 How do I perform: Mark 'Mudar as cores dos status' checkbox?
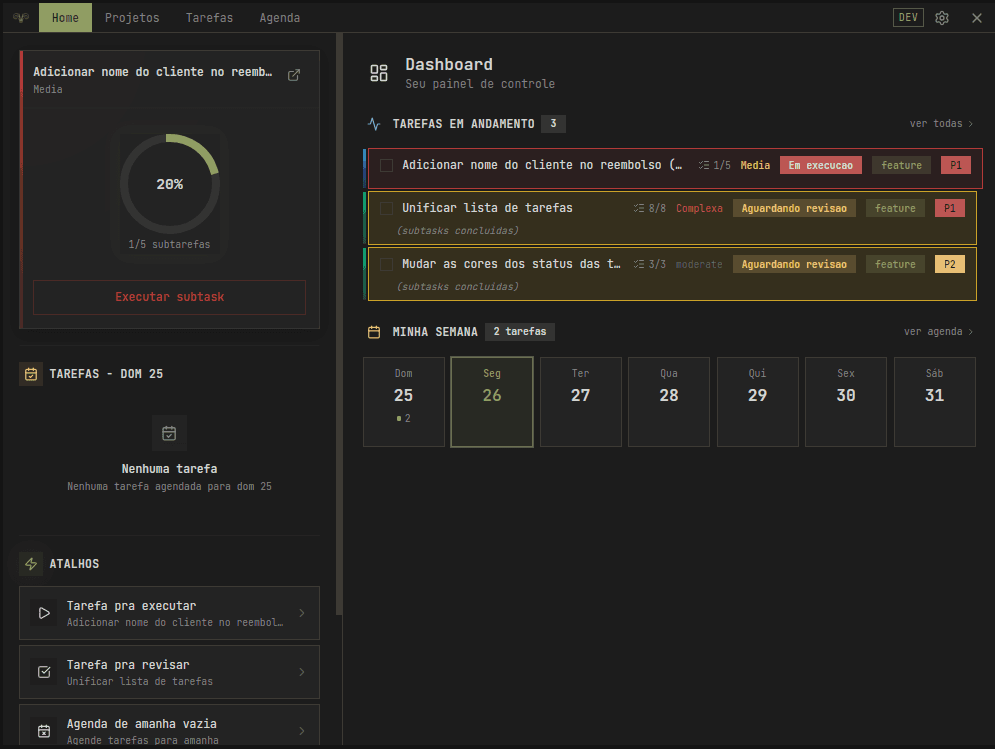tap(387, 264)
